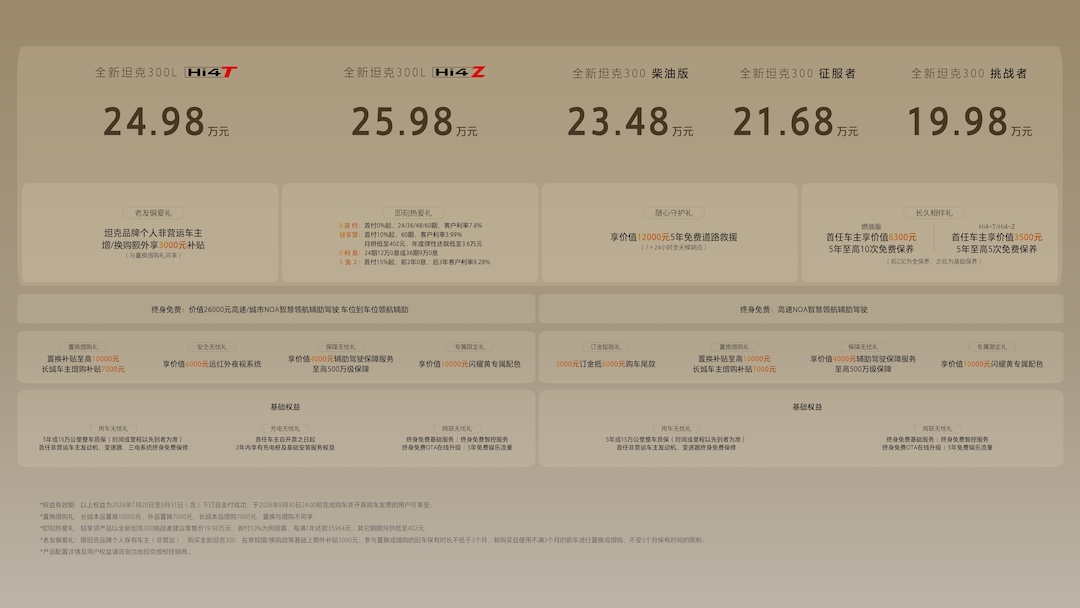Click the 订金膨胀礼 tag
The image size is (1080, 608).
(605, 347)
